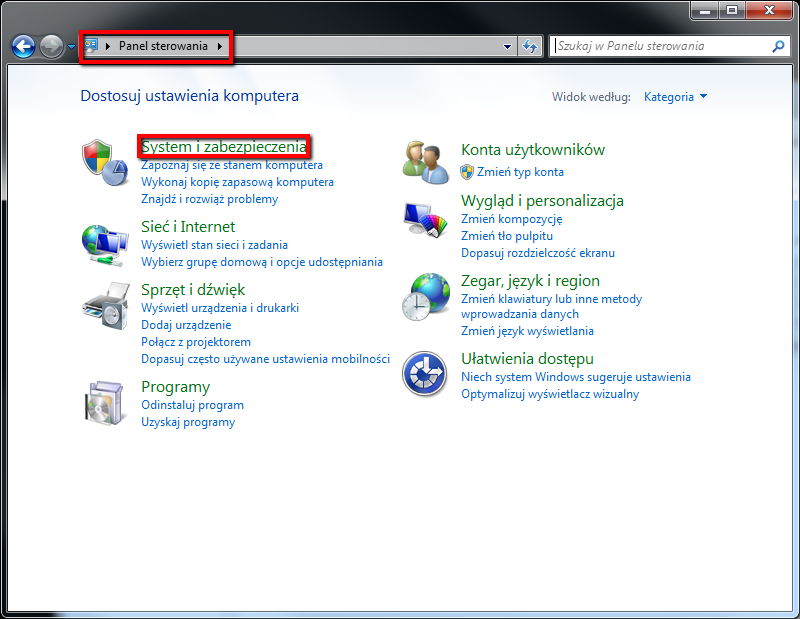Click the Zmień tło pulpitu link

507,236
